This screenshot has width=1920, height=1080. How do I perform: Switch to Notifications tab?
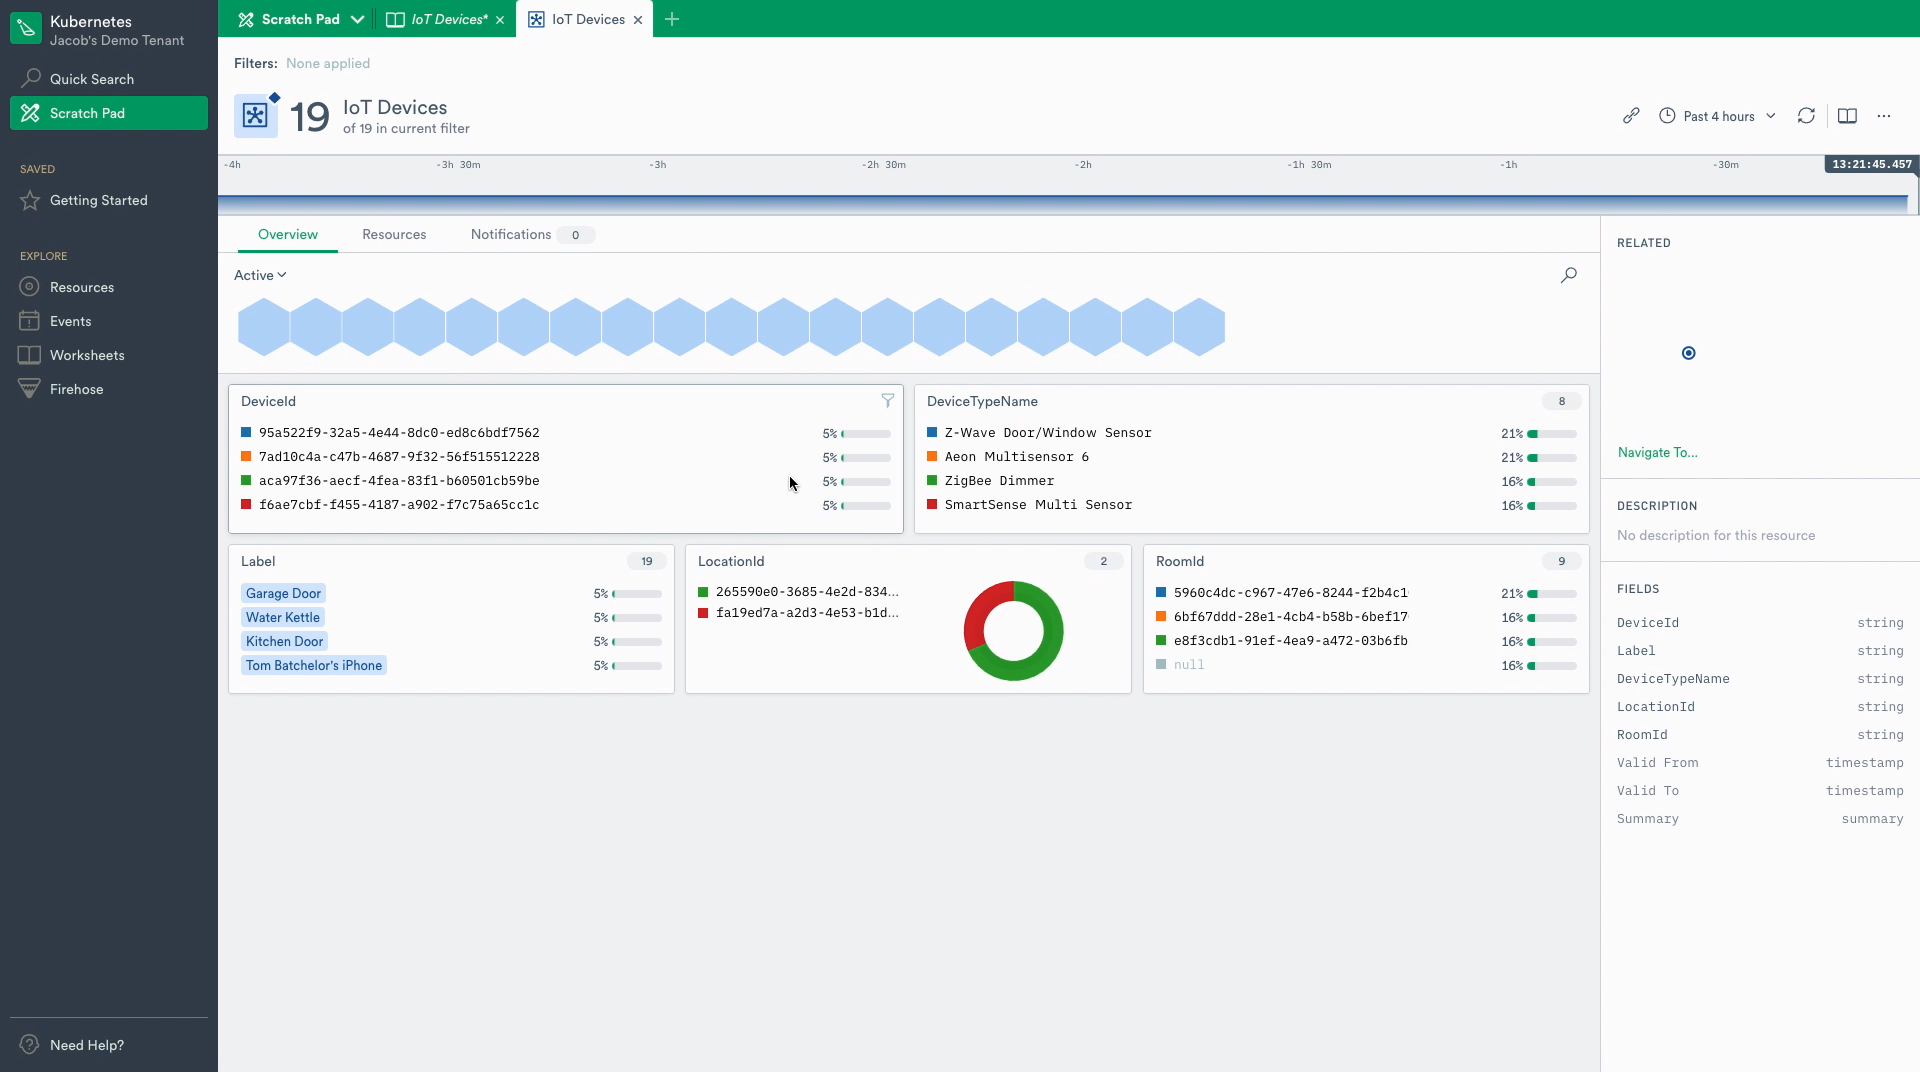532,235
